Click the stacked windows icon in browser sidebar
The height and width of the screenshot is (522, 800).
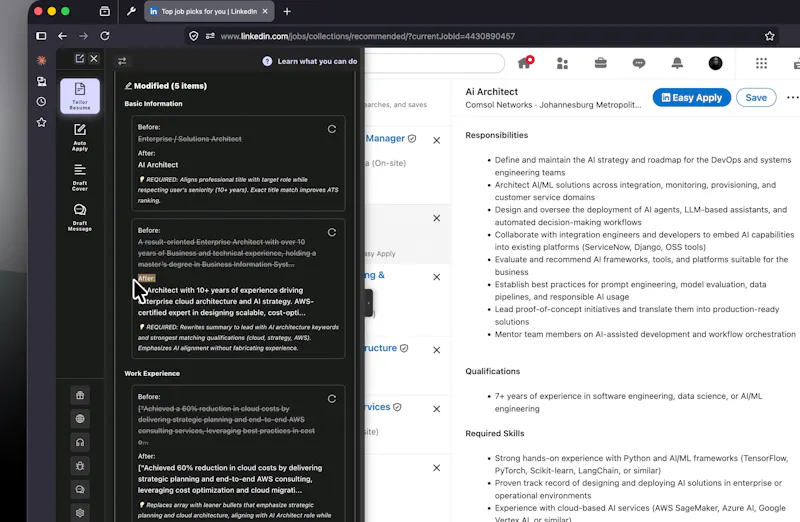[x=41, y=81]
